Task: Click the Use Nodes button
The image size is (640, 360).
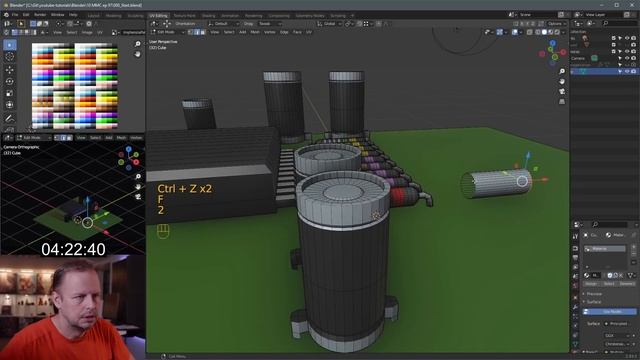Action: point(610,311)
